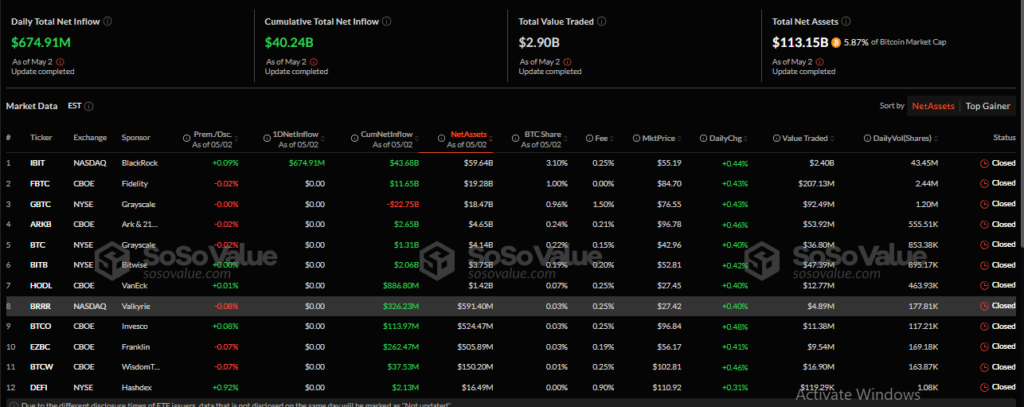Open the ARKB ticker row
This screenshot has width=1024, height=407.
[40, 224]
